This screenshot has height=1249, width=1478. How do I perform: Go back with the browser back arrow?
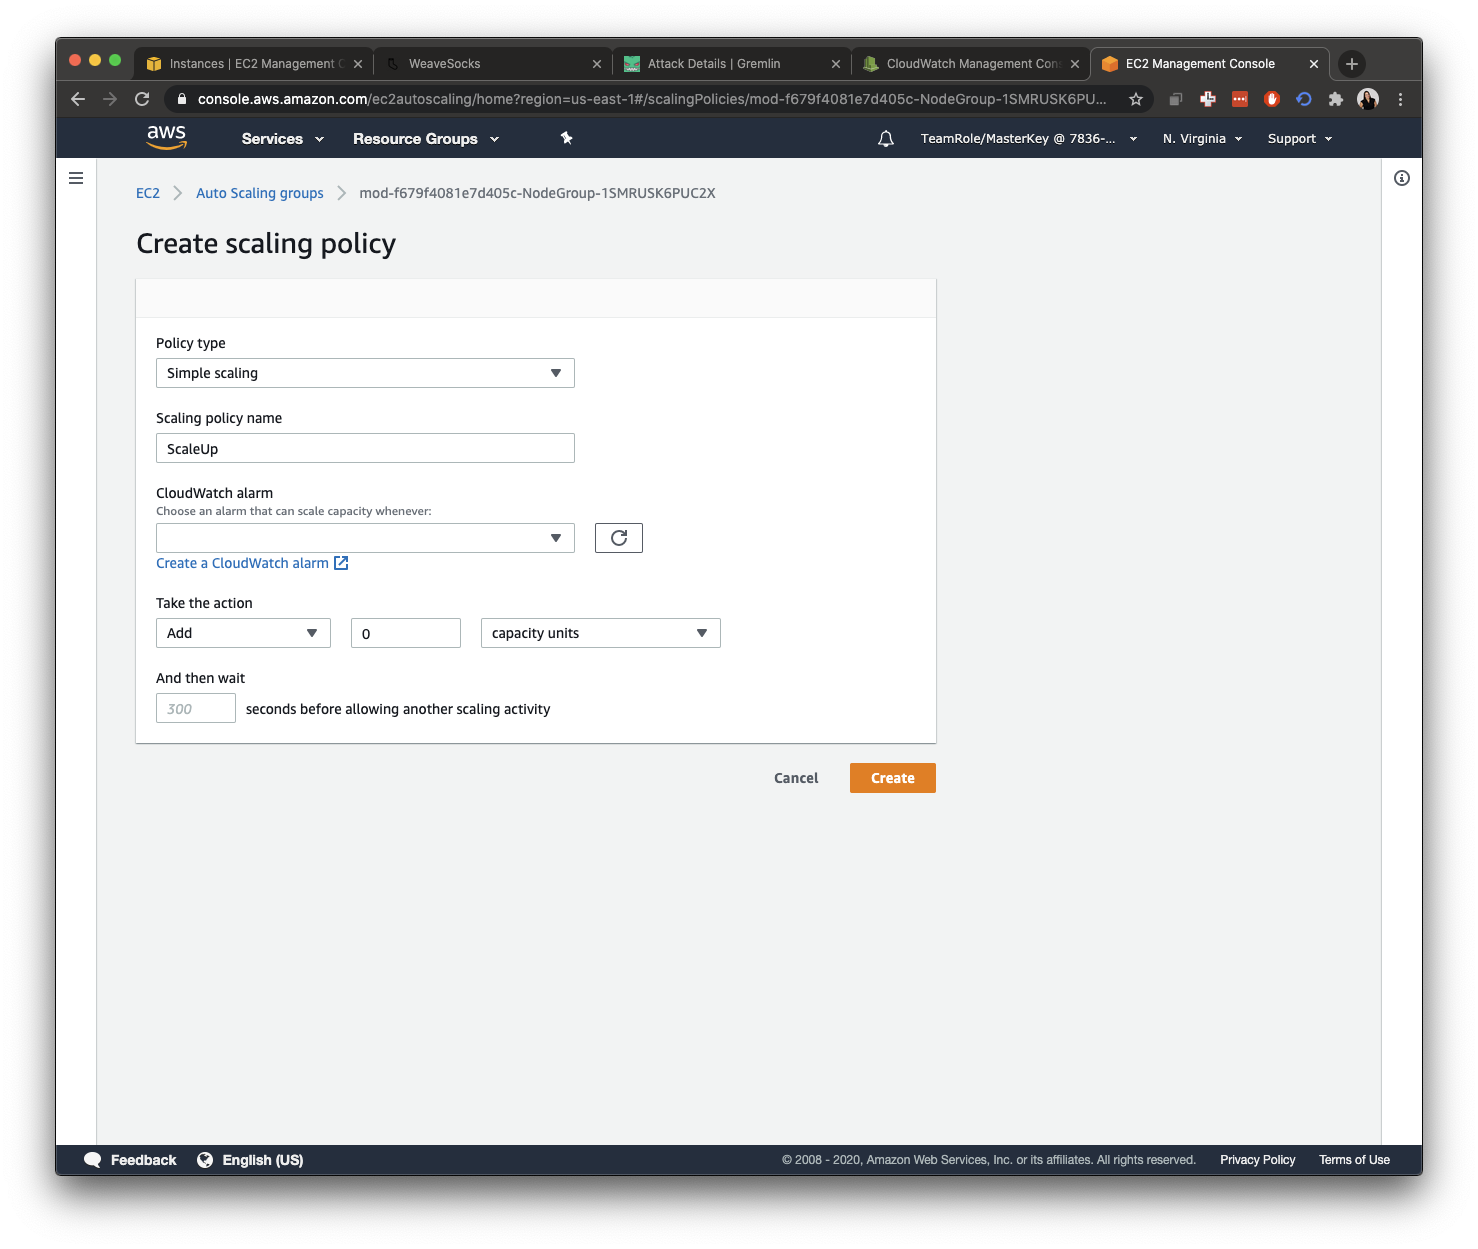[78, 99]
